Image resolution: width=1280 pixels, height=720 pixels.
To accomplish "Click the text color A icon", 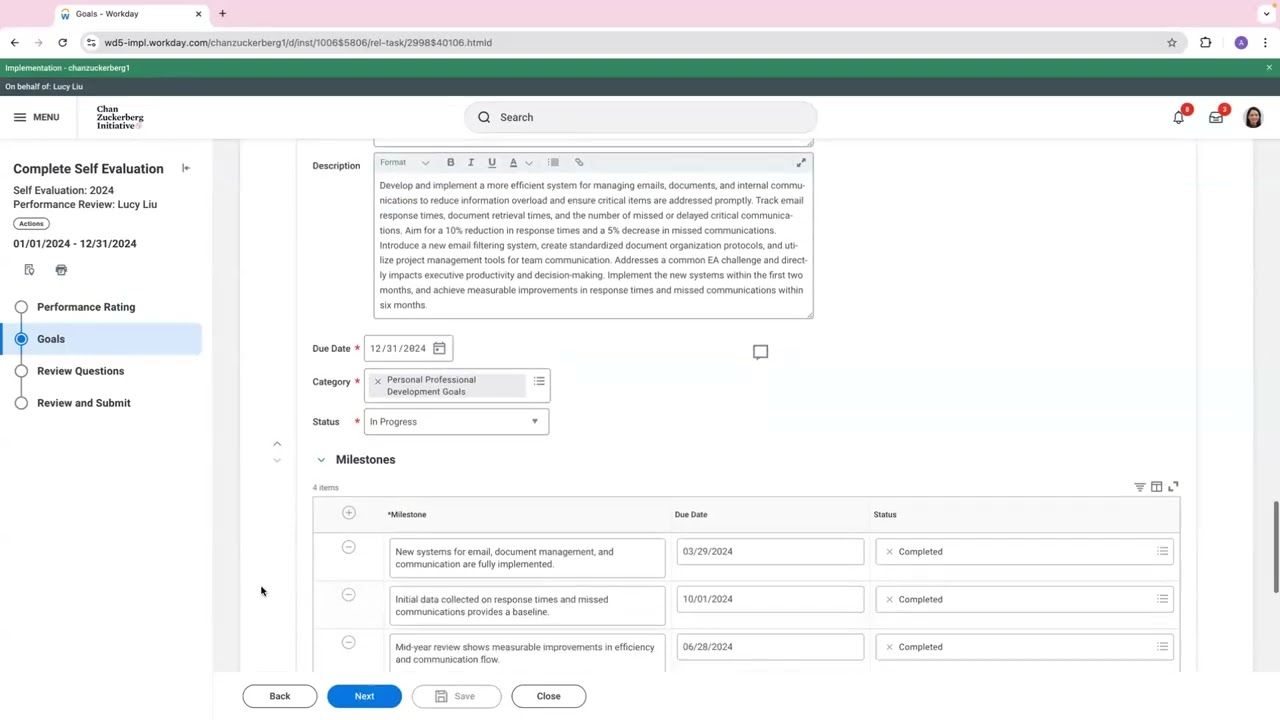I will click(x=513, y=162).
